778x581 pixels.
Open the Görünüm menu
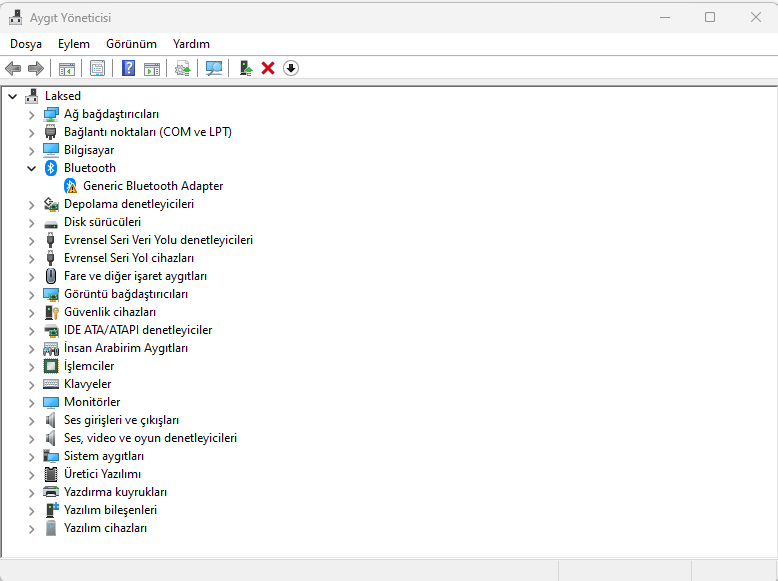[x=131, y=44]
